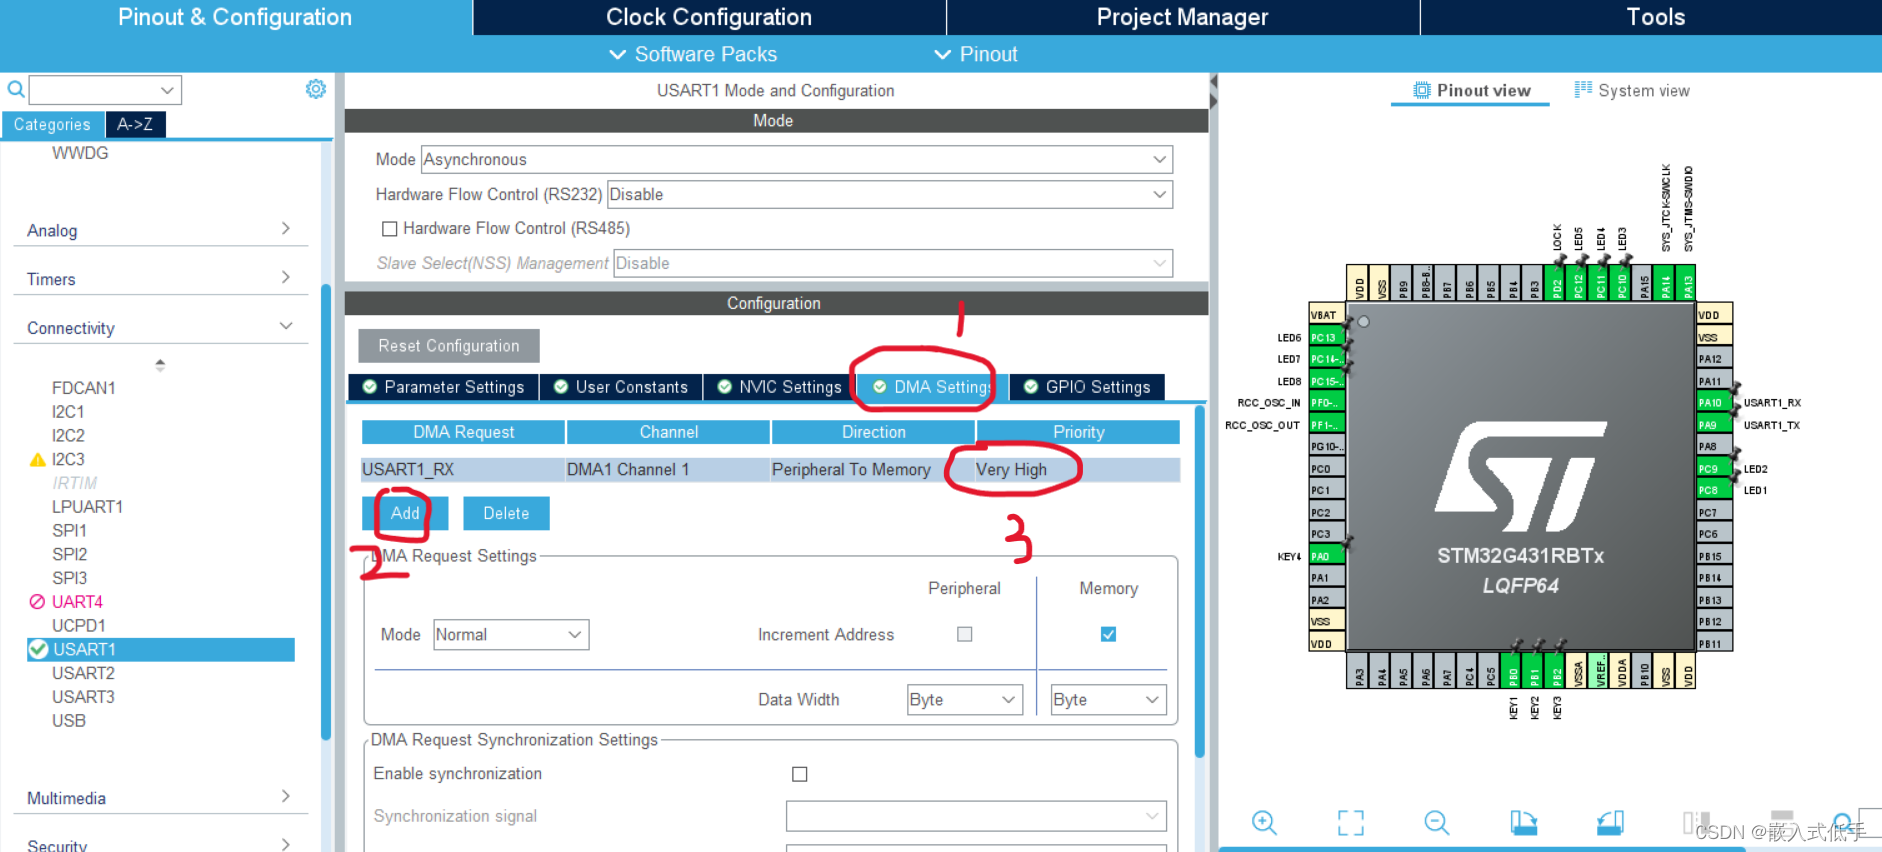Viewport: 1882px width, 852px height.
Task: Click the Reset Configuration button
Action: (x=449, y=346)
